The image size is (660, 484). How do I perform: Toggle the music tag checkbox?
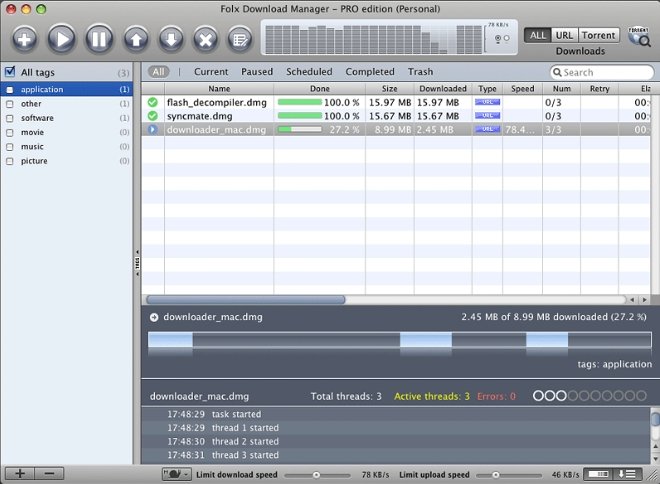point(10,147)
